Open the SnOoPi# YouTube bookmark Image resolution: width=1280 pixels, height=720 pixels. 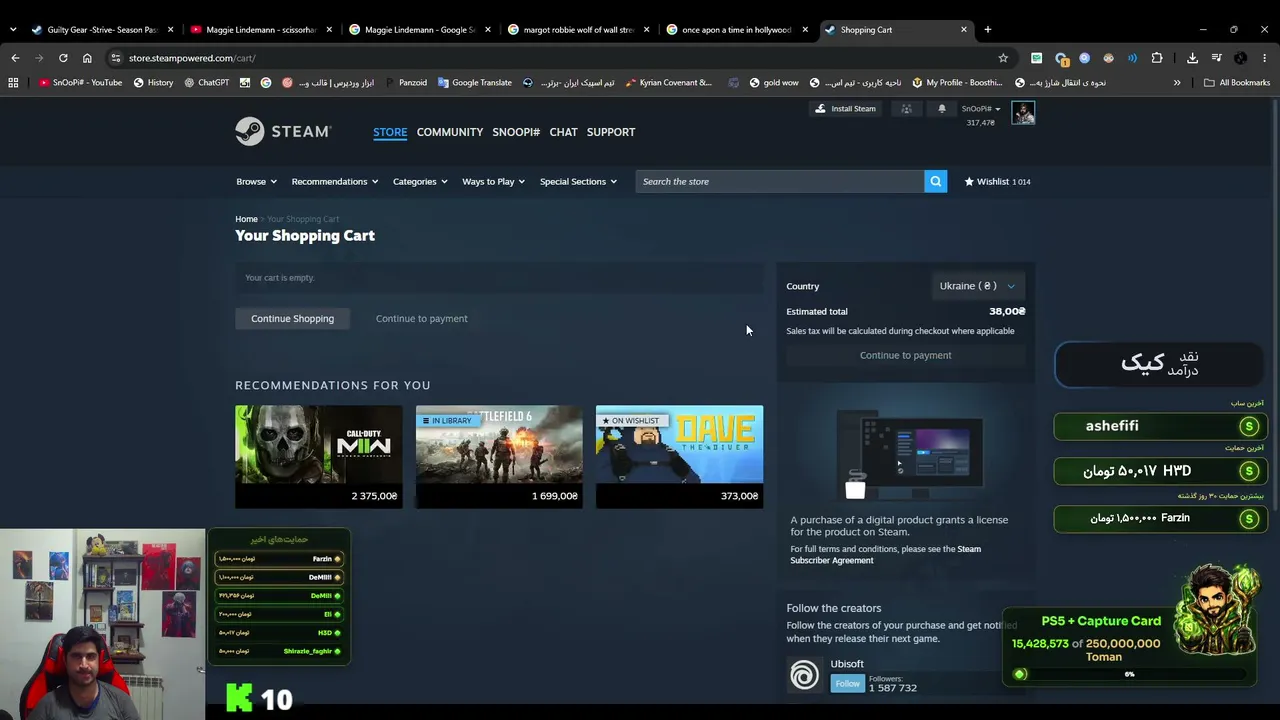tap(80, 83)
